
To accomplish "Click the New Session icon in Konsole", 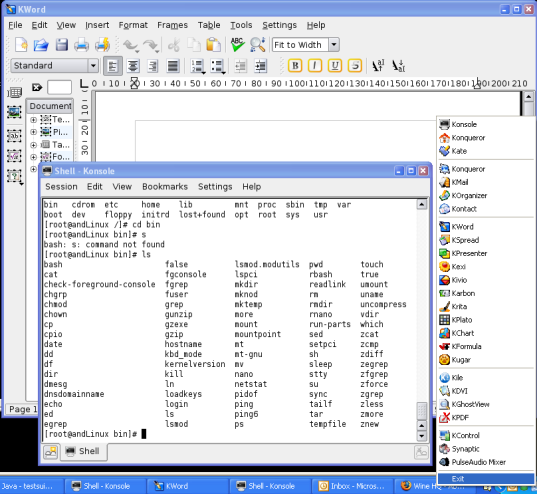I will (51, 452).
